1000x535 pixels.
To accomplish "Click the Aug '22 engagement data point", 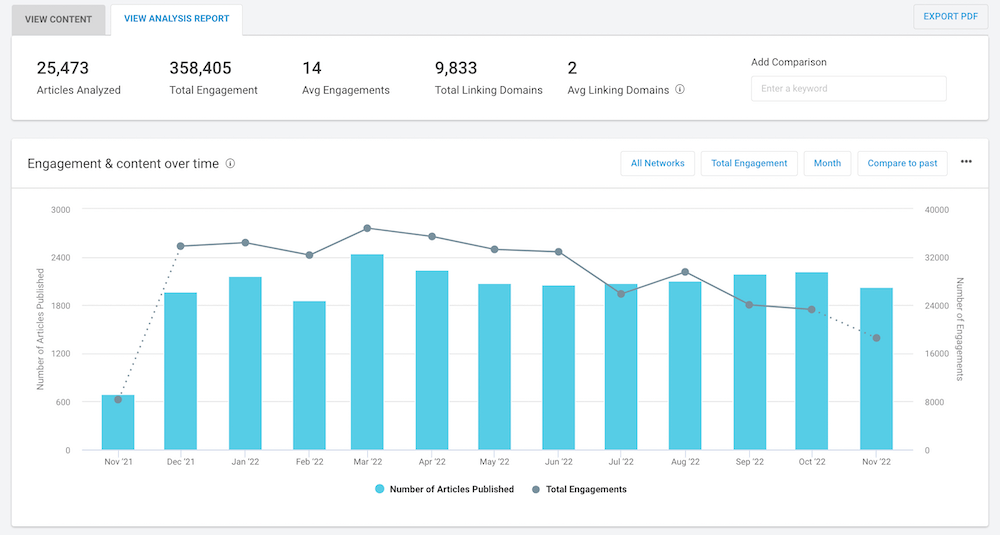I will (x=685, y=272).
